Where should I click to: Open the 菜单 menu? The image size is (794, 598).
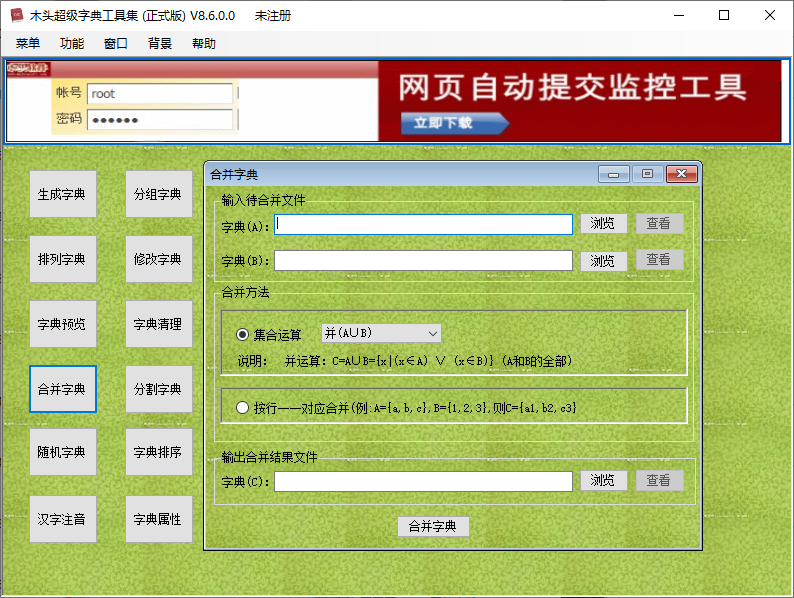click(28, 44)
